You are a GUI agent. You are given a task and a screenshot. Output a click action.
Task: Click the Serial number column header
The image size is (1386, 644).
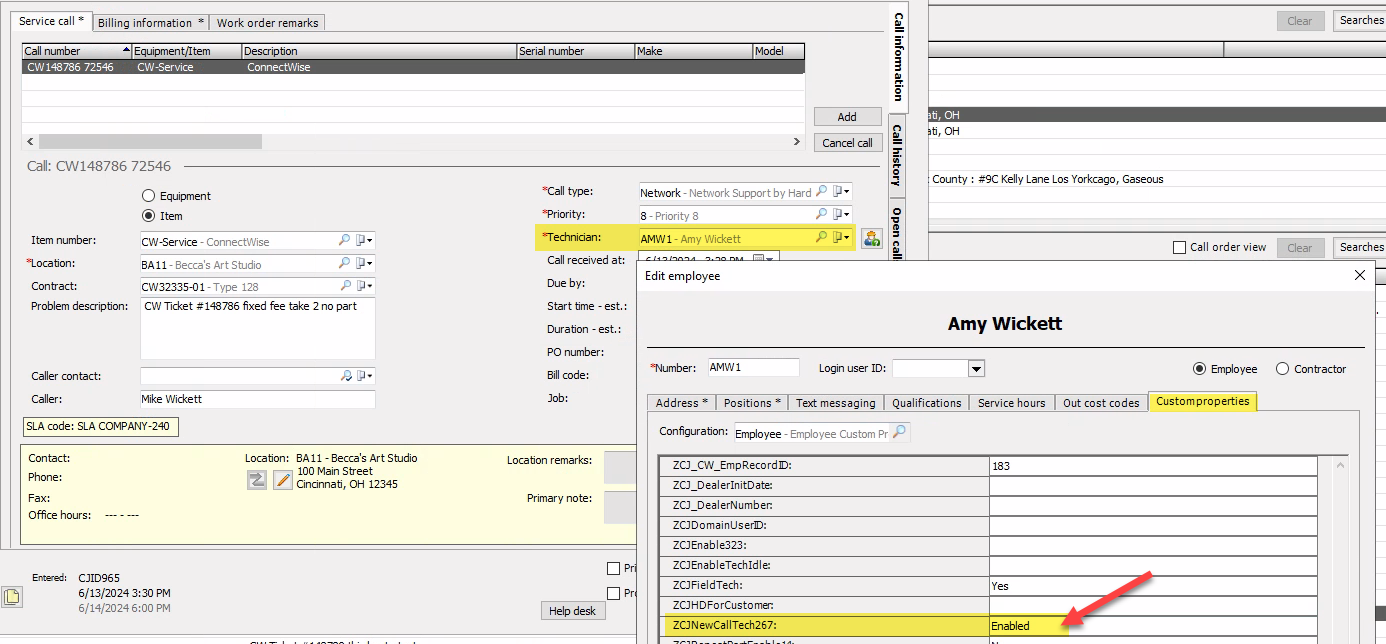tap(575, 51)
